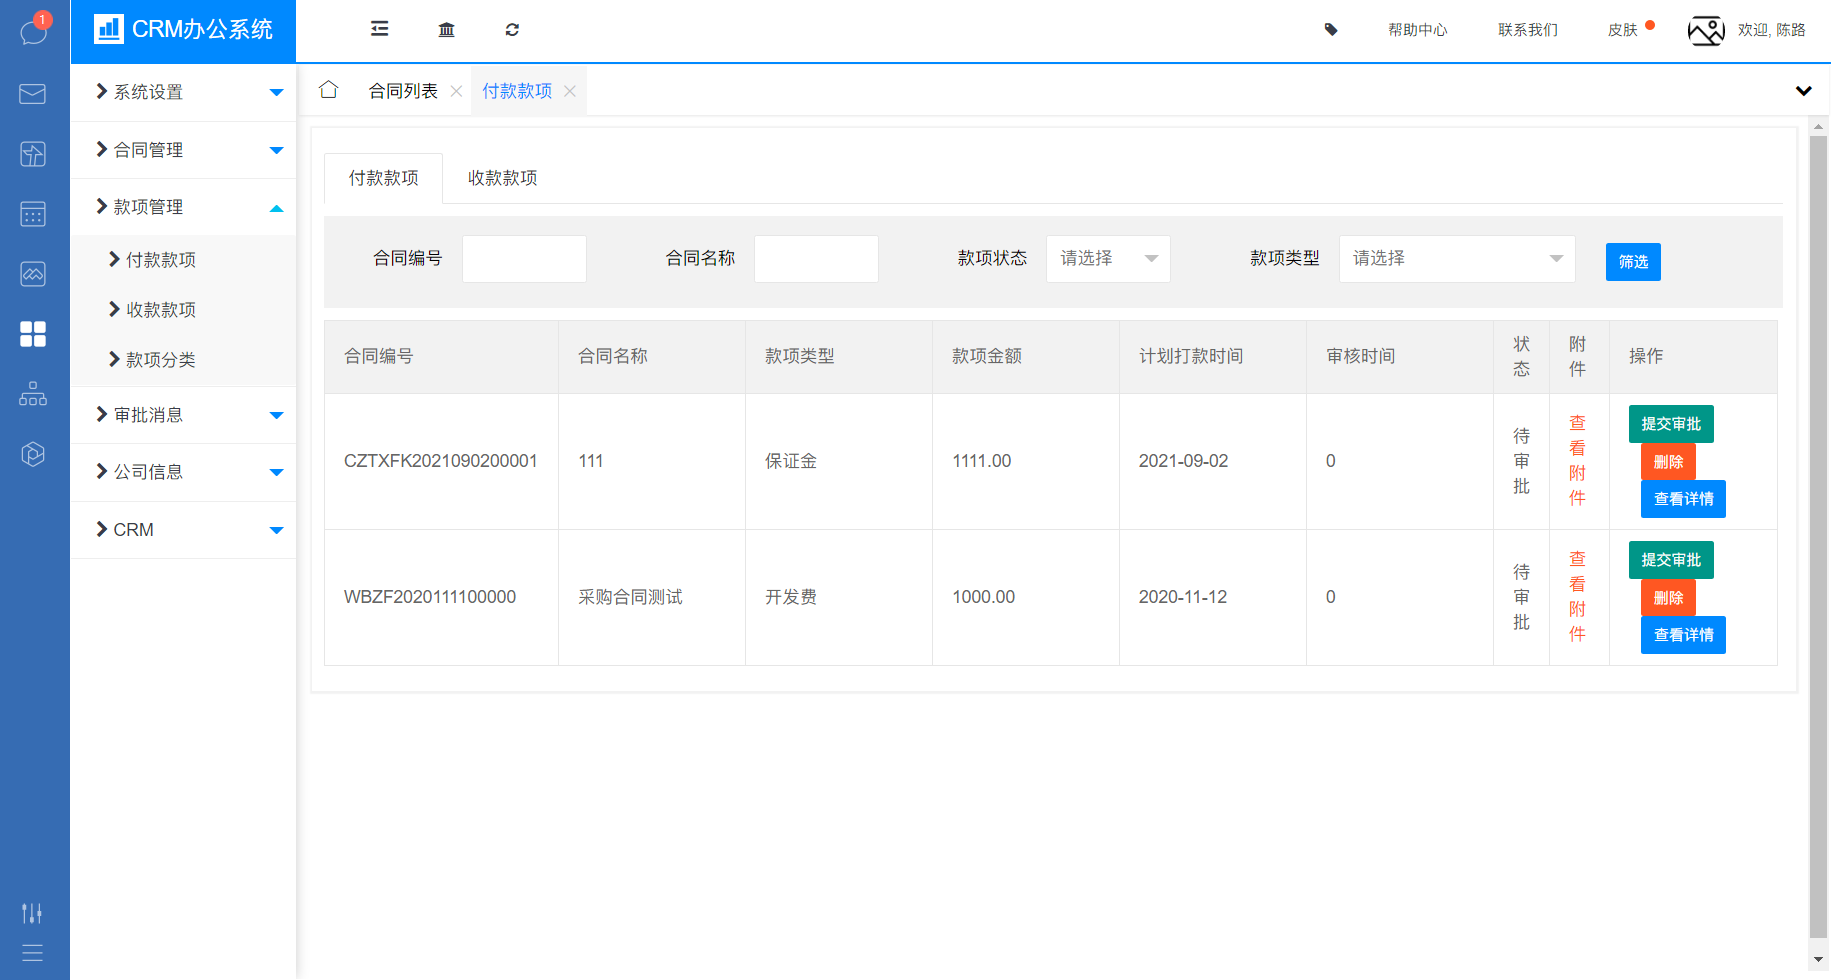
Task: Open the chat messages with notification badge
Action: [33, 30]
